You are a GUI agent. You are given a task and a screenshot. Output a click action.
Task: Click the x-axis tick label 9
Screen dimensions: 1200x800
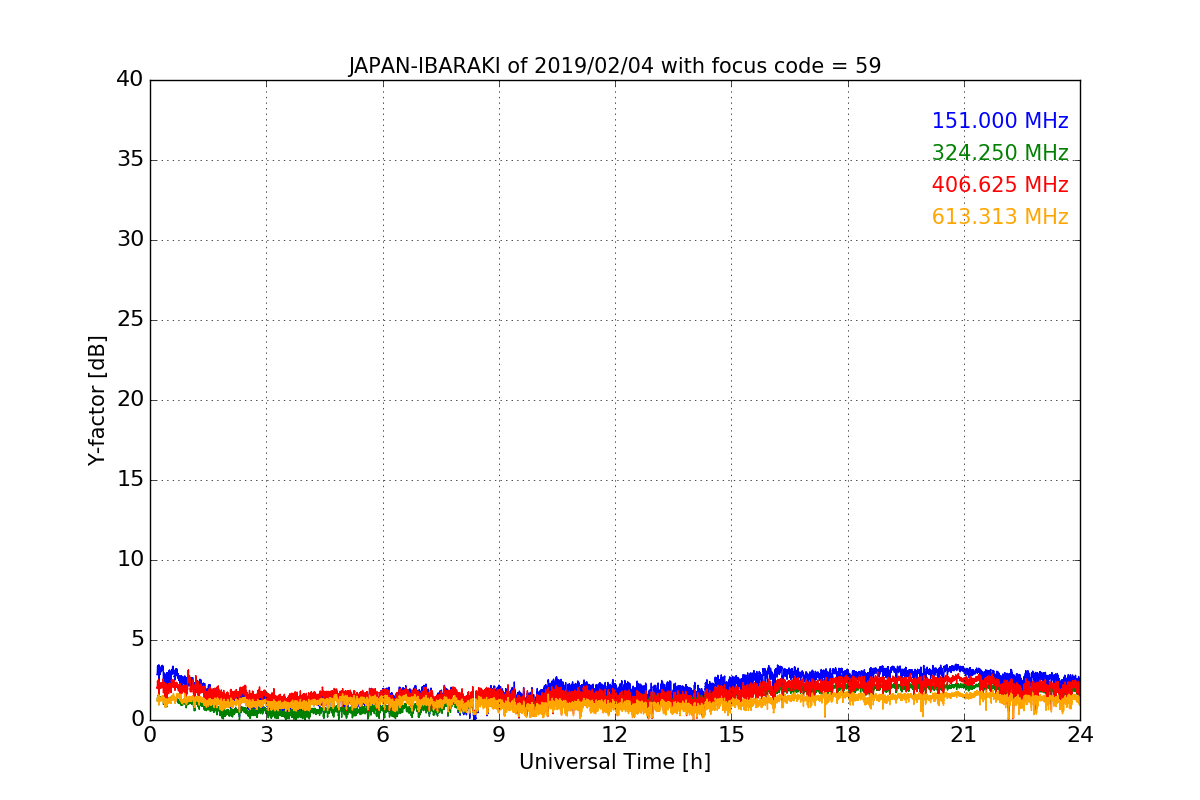coord(499,735)
